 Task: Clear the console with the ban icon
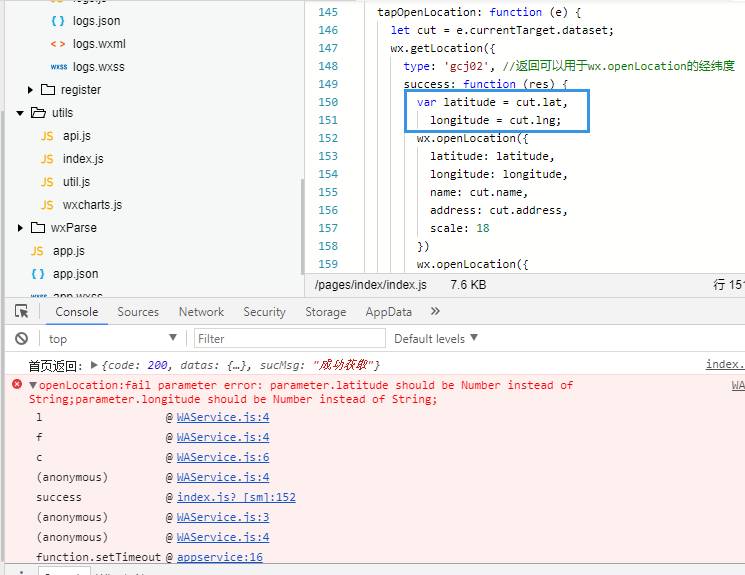click(21, 338)
